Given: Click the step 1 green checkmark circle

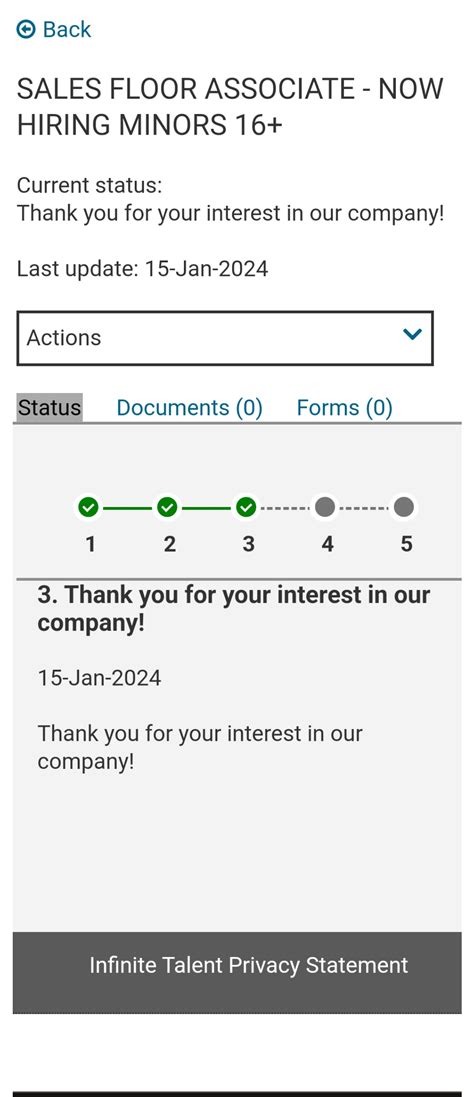Looking at the screenshot, I should pyautogui.click(x=88, y=507).
